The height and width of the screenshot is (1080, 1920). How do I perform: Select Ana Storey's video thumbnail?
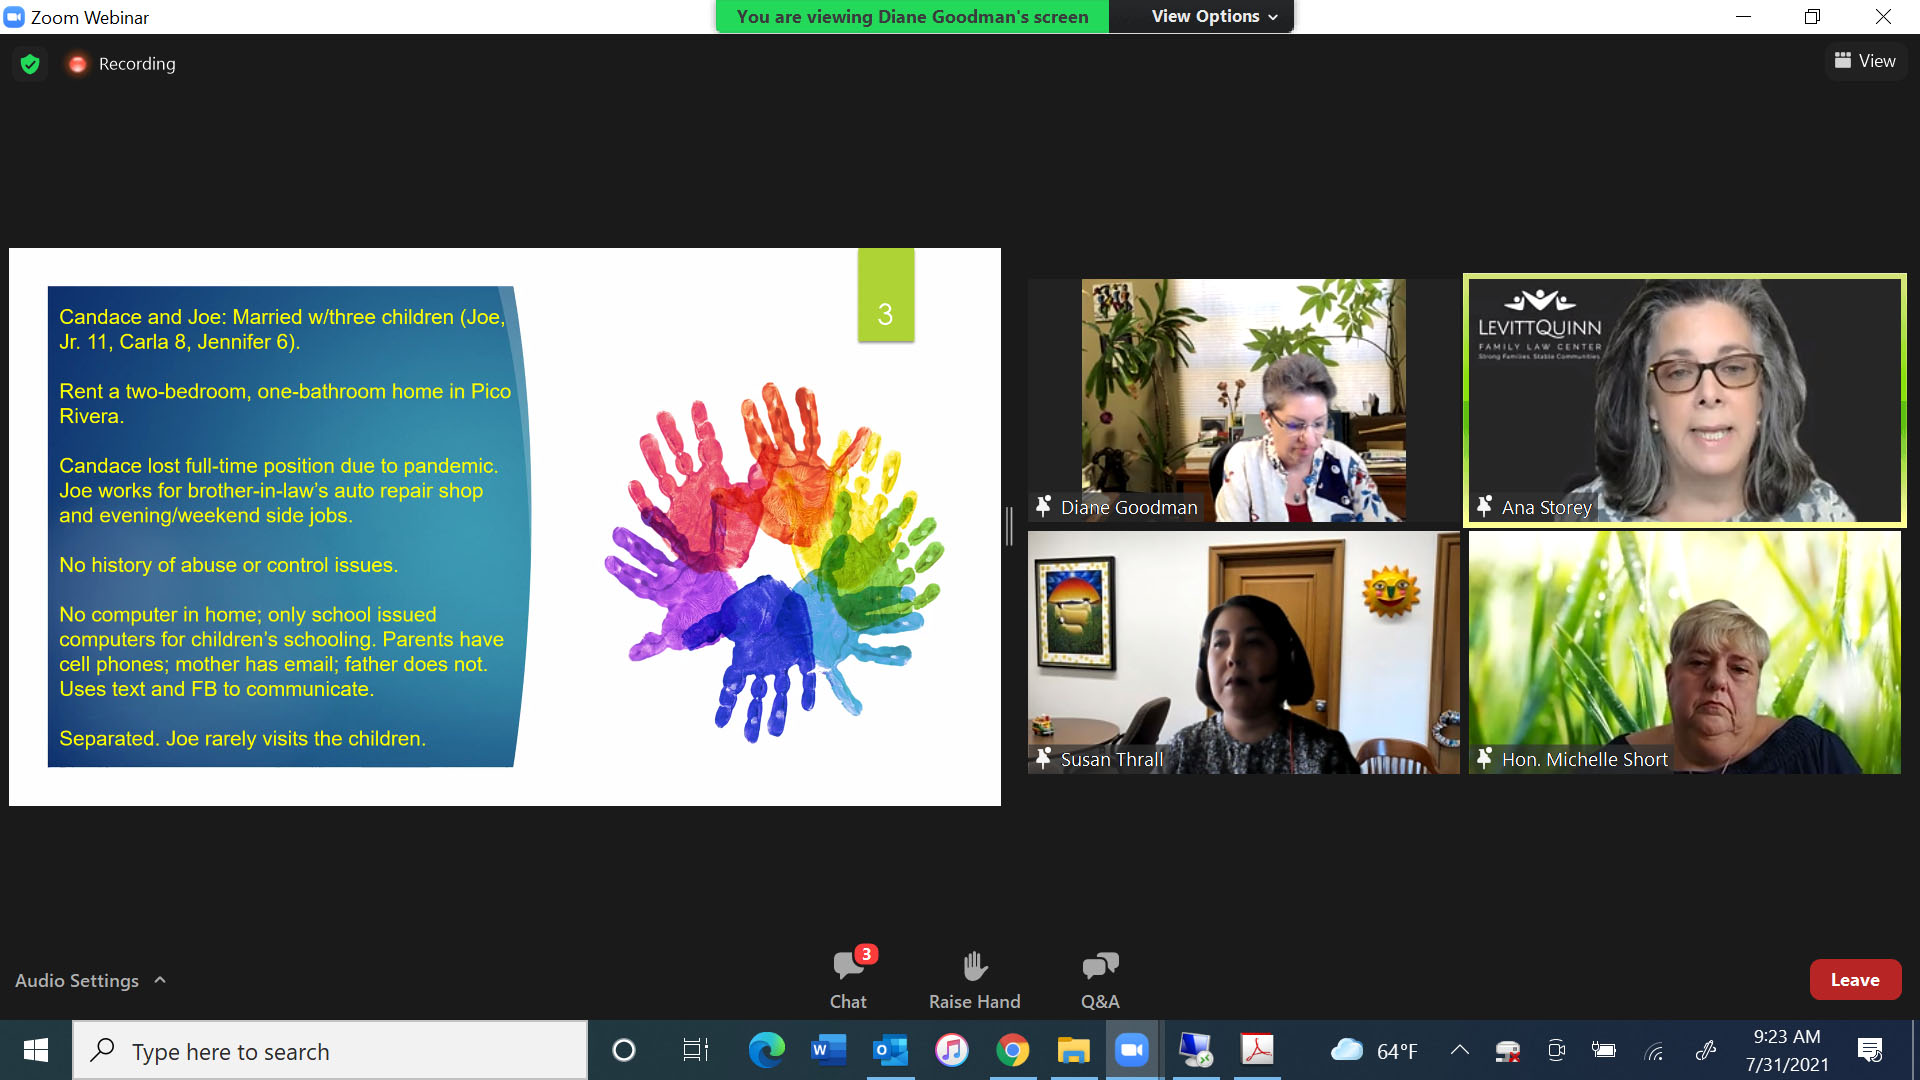1684,400
